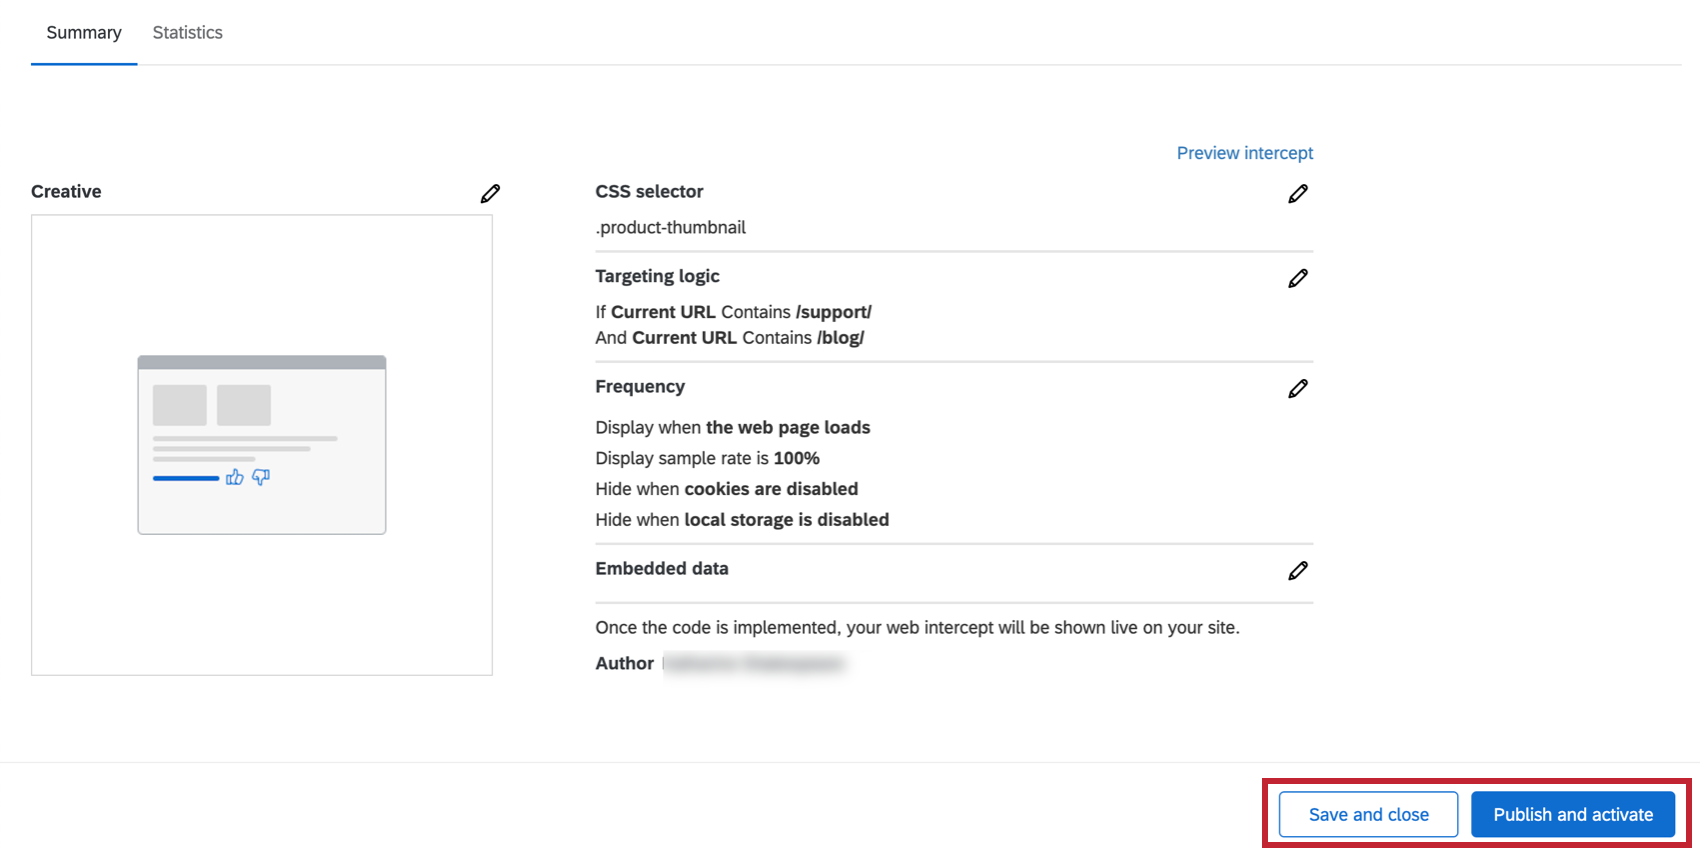Click the Current URL Contains /support/ condition

[733, 312]
